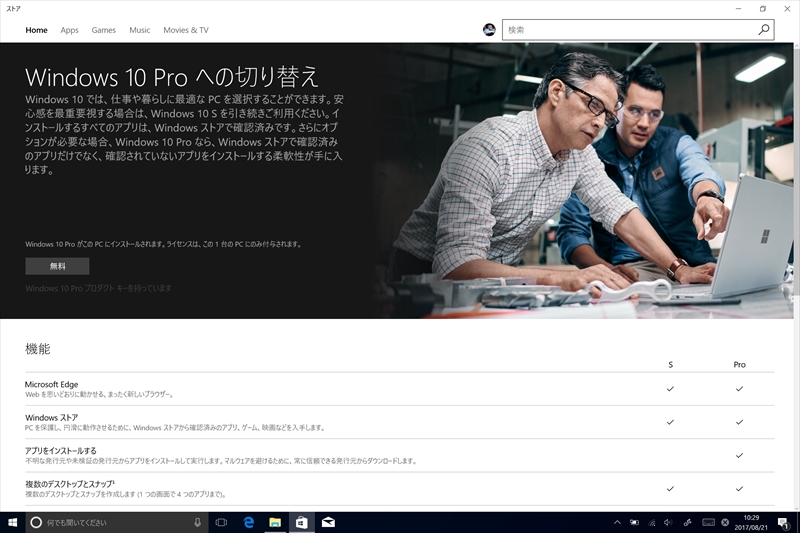Click the Cortana circle icon

point(36,522)
